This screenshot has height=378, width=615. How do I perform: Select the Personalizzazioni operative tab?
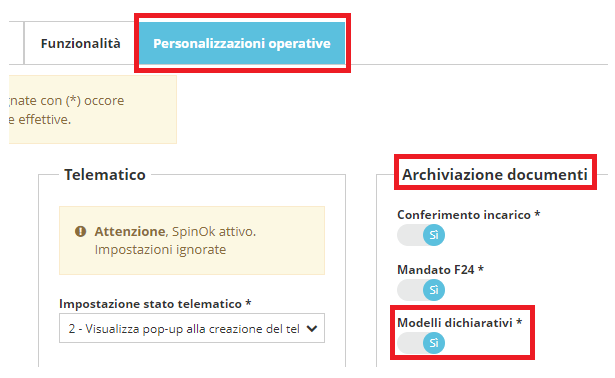[x=242, y=43]
